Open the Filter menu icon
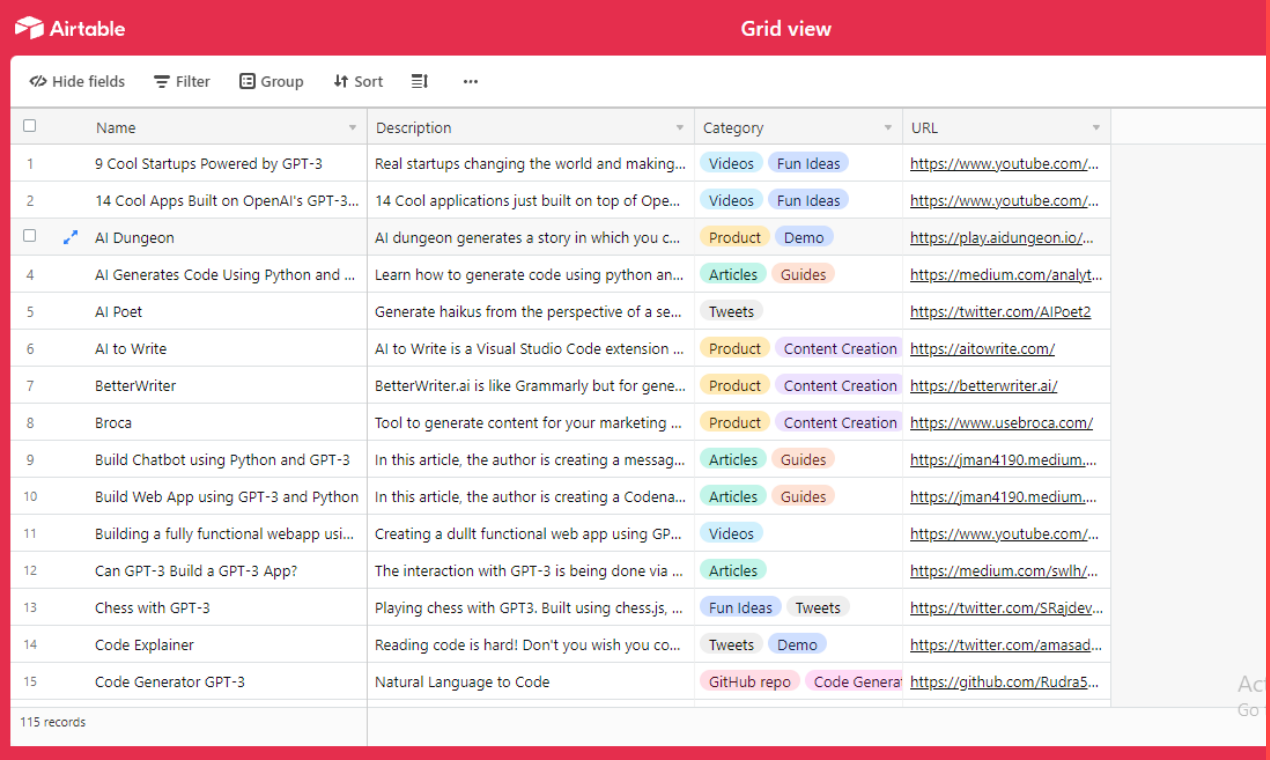The image size is (1270, 760). tap(160, 81)
